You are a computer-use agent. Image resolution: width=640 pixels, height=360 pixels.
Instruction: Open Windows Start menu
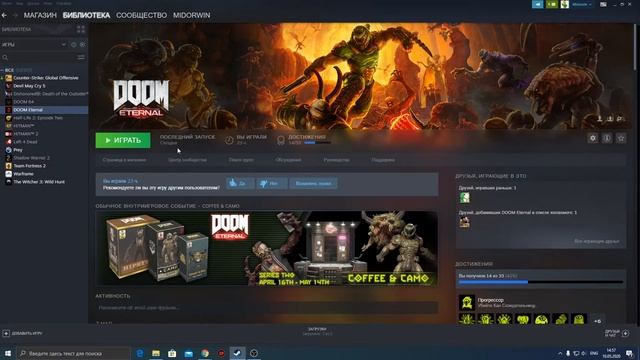[8, 353]
